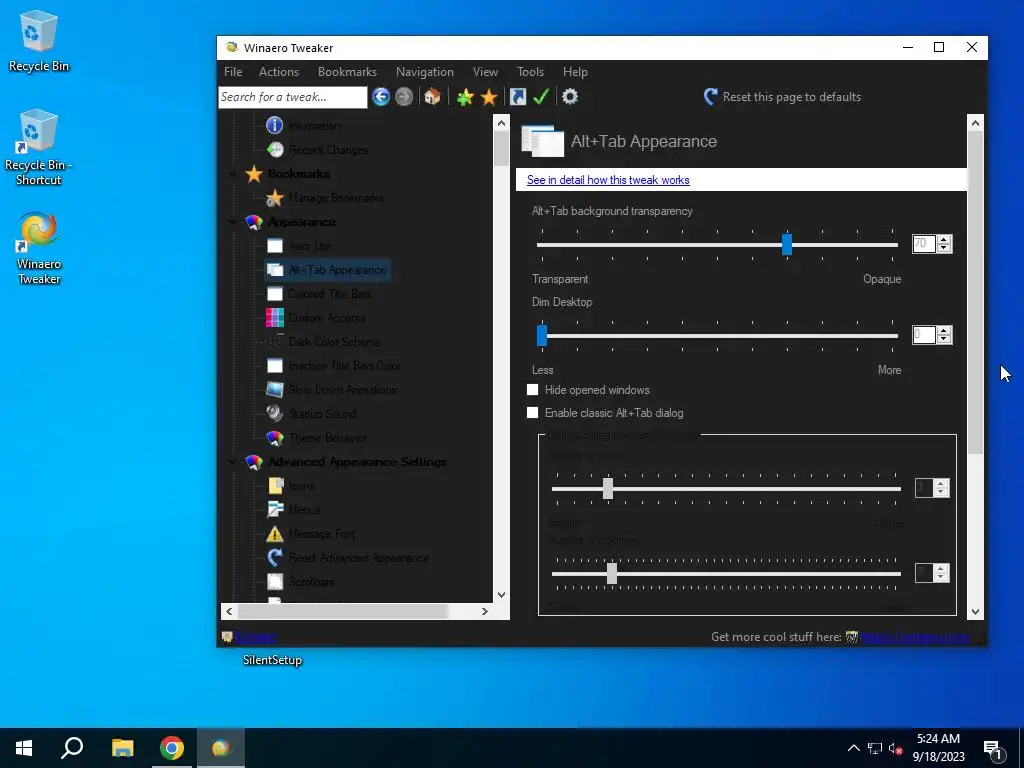Open the Actions menu

(279, 72)
